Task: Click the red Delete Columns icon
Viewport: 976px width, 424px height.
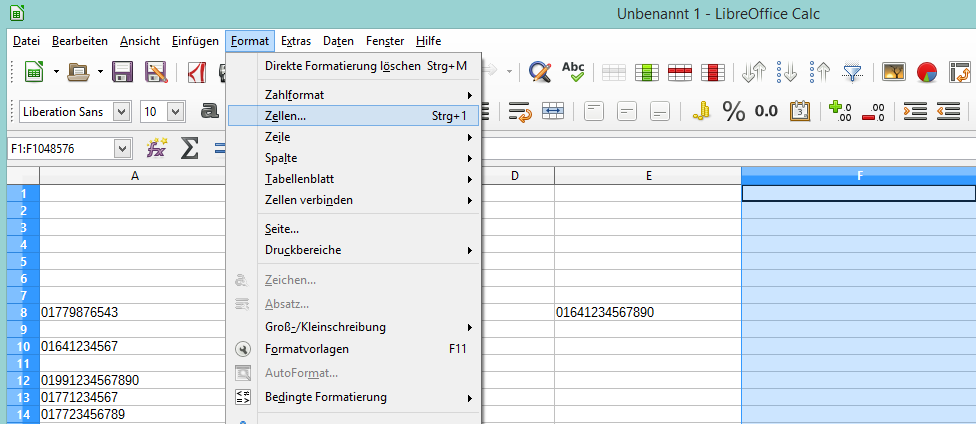Action: coord(713,73)
